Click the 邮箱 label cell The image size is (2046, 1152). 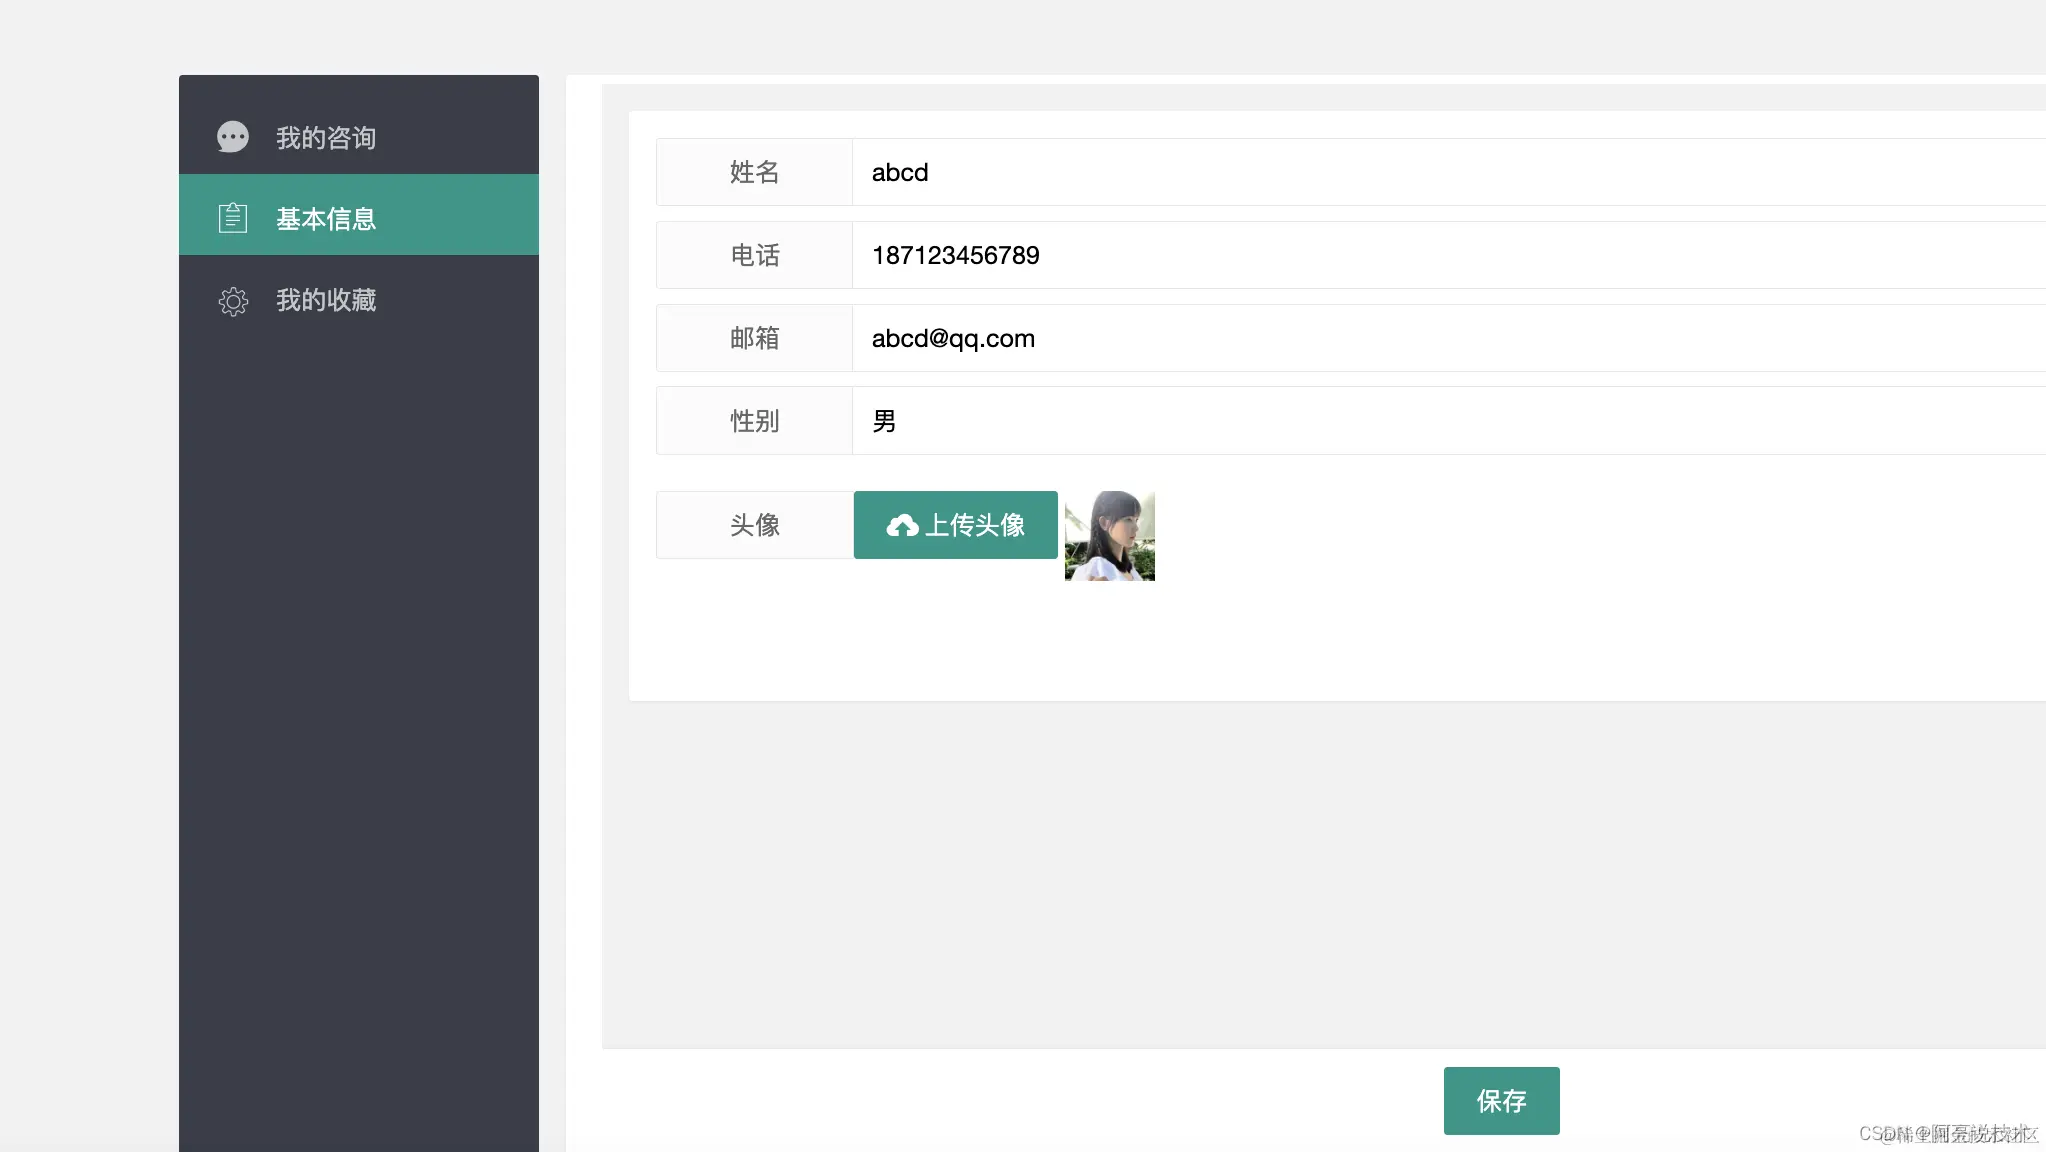(x=754, y=338)
